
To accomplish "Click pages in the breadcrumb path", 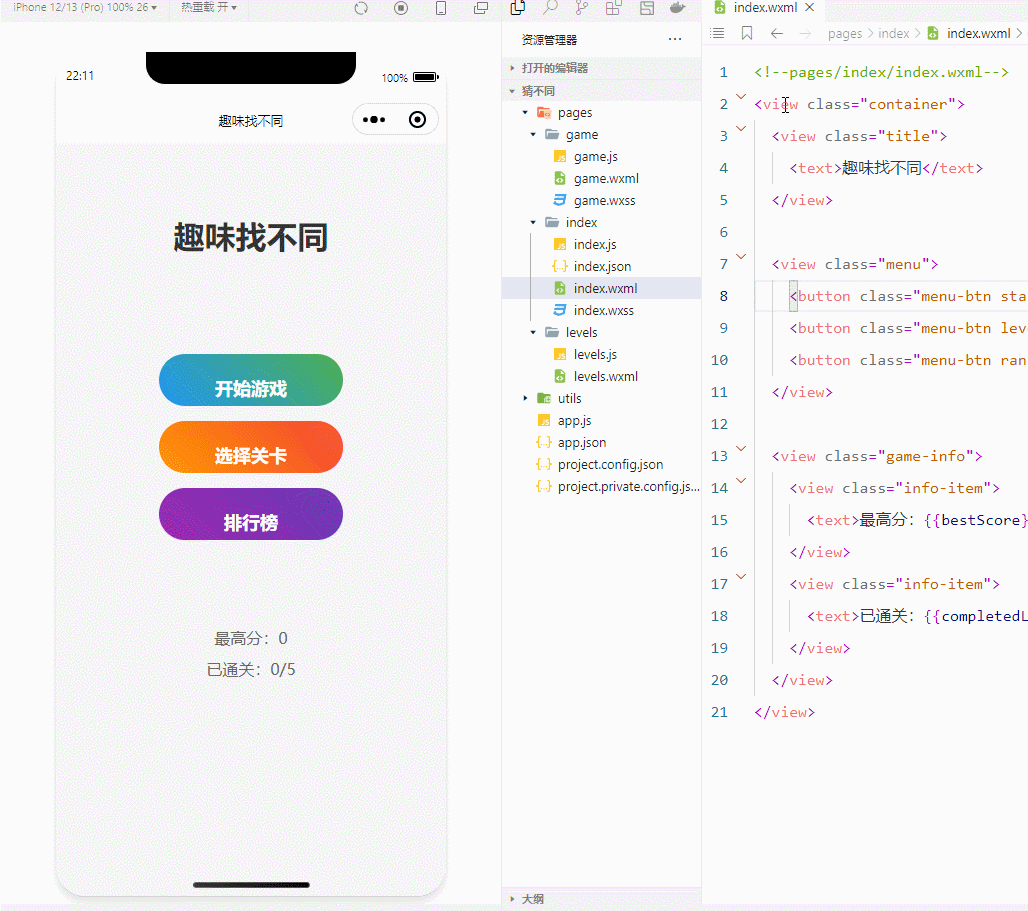I will pyautogui.click(x=844, y=33).
